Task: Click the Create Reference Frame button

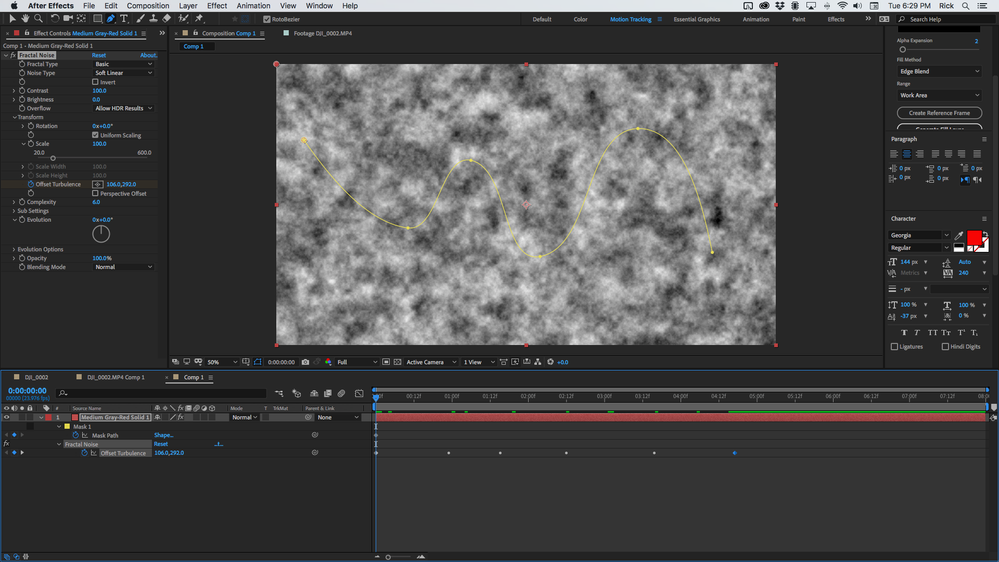Action: point(939,113)
